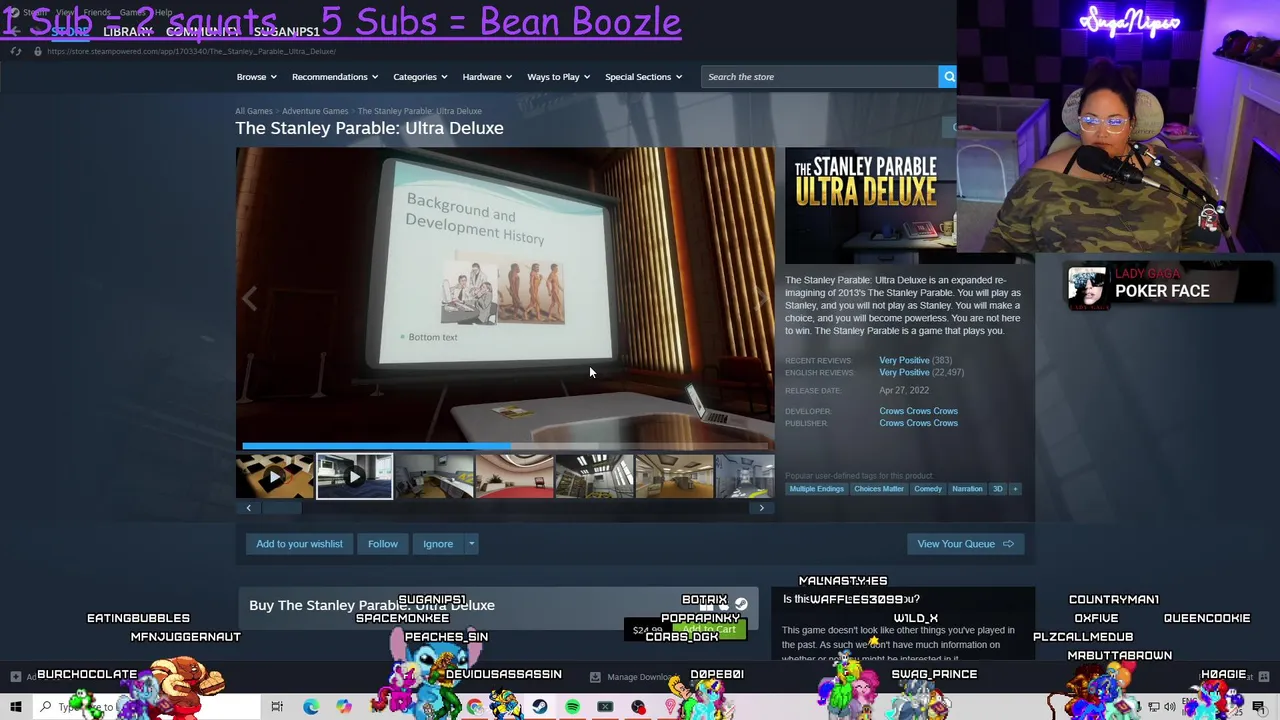
Task: Switch to the LIBRARY tab
Action: coord(128,31)
